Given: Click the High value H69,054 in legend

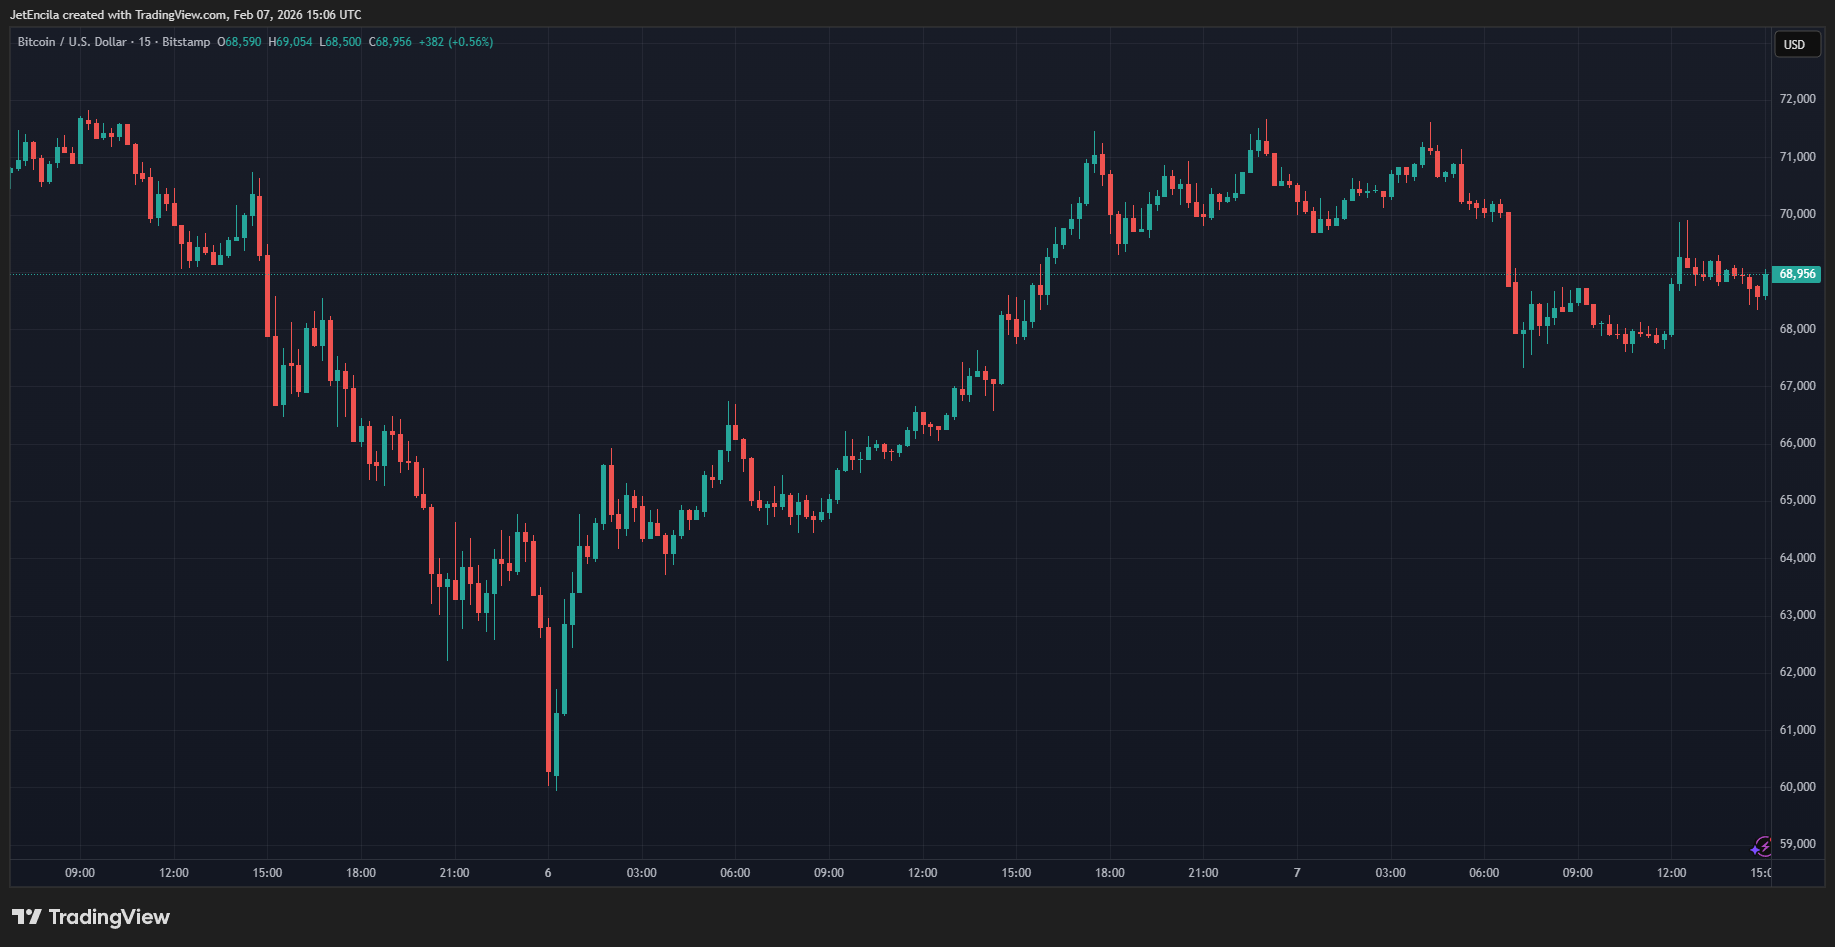Looking at the screenshot, I should coord(290,42).
